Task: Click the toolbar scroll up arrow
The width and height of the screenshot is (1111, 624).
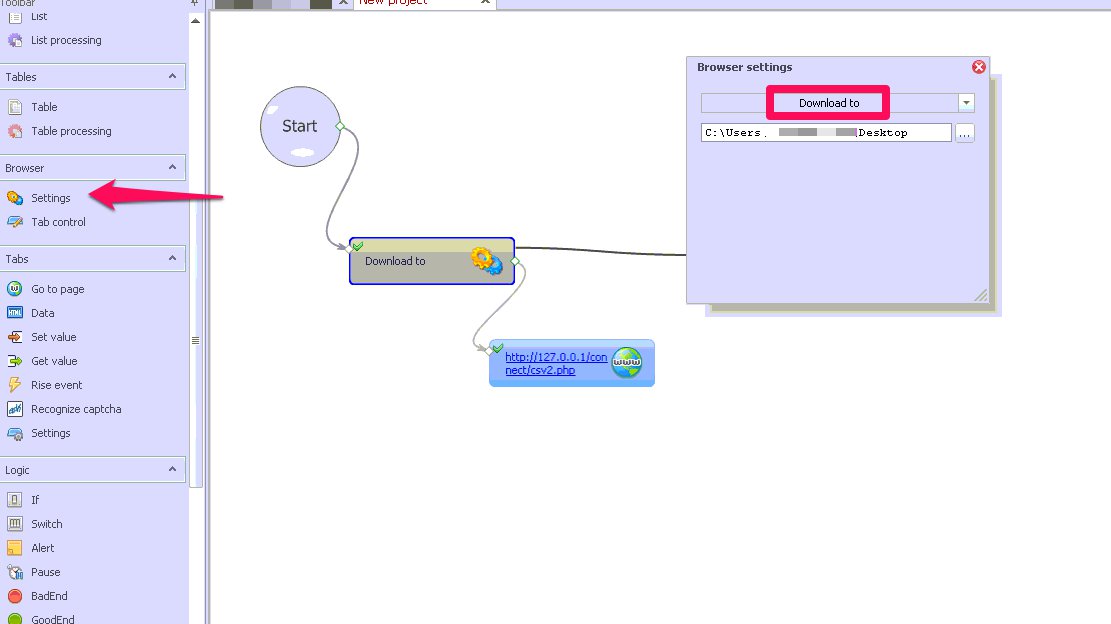Action: coord(196,21)
